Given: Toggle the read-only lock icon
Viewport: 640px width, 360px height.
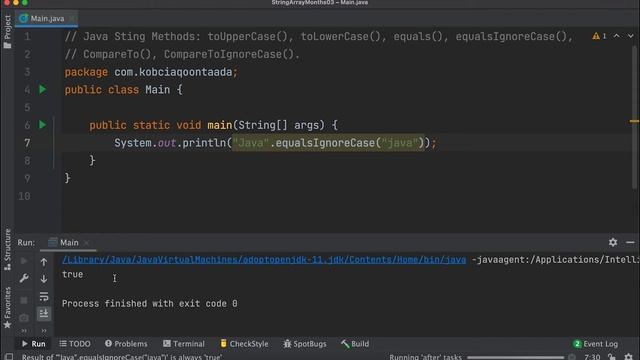Looking at the screenshot, I should tap(612, 357).
